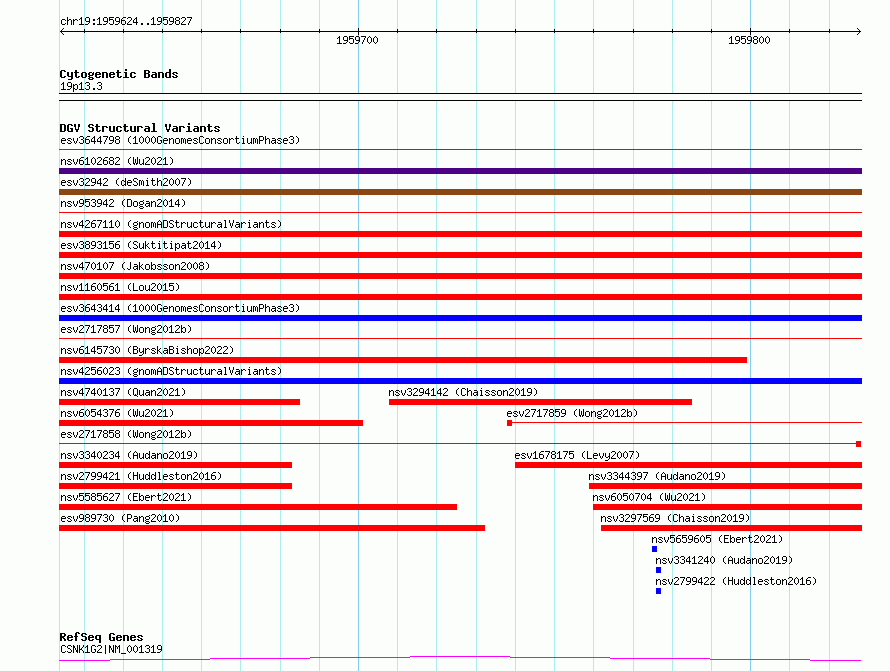Select the nsv6102682 (Wu2021) purple bar
Screen dimensions: 890x671
click(x=460, y=171)
